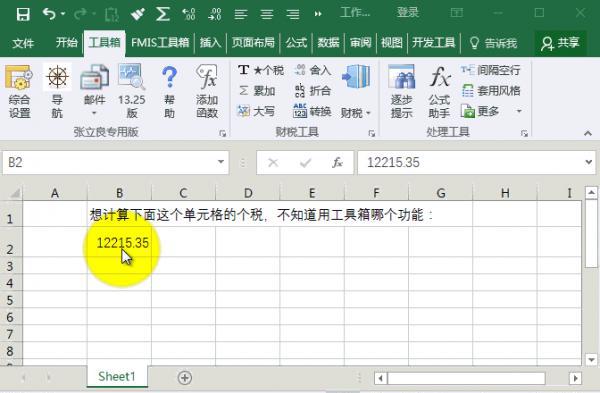The height and width of the screenshot is (393, 600).
Task: Click the AutoSum sigma icon in title bar
Action: tap(163, 14)
